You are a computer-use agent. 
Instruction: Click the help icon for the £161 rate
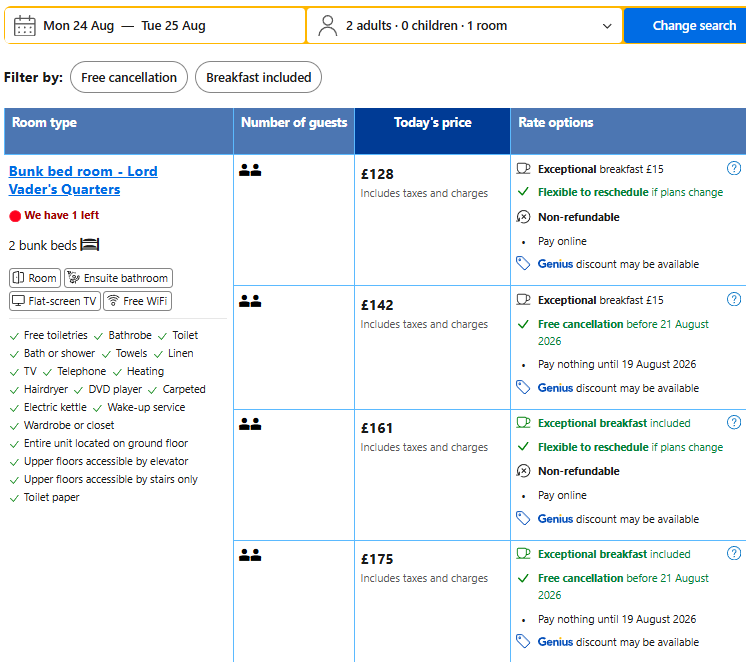[x=734, y=422]
